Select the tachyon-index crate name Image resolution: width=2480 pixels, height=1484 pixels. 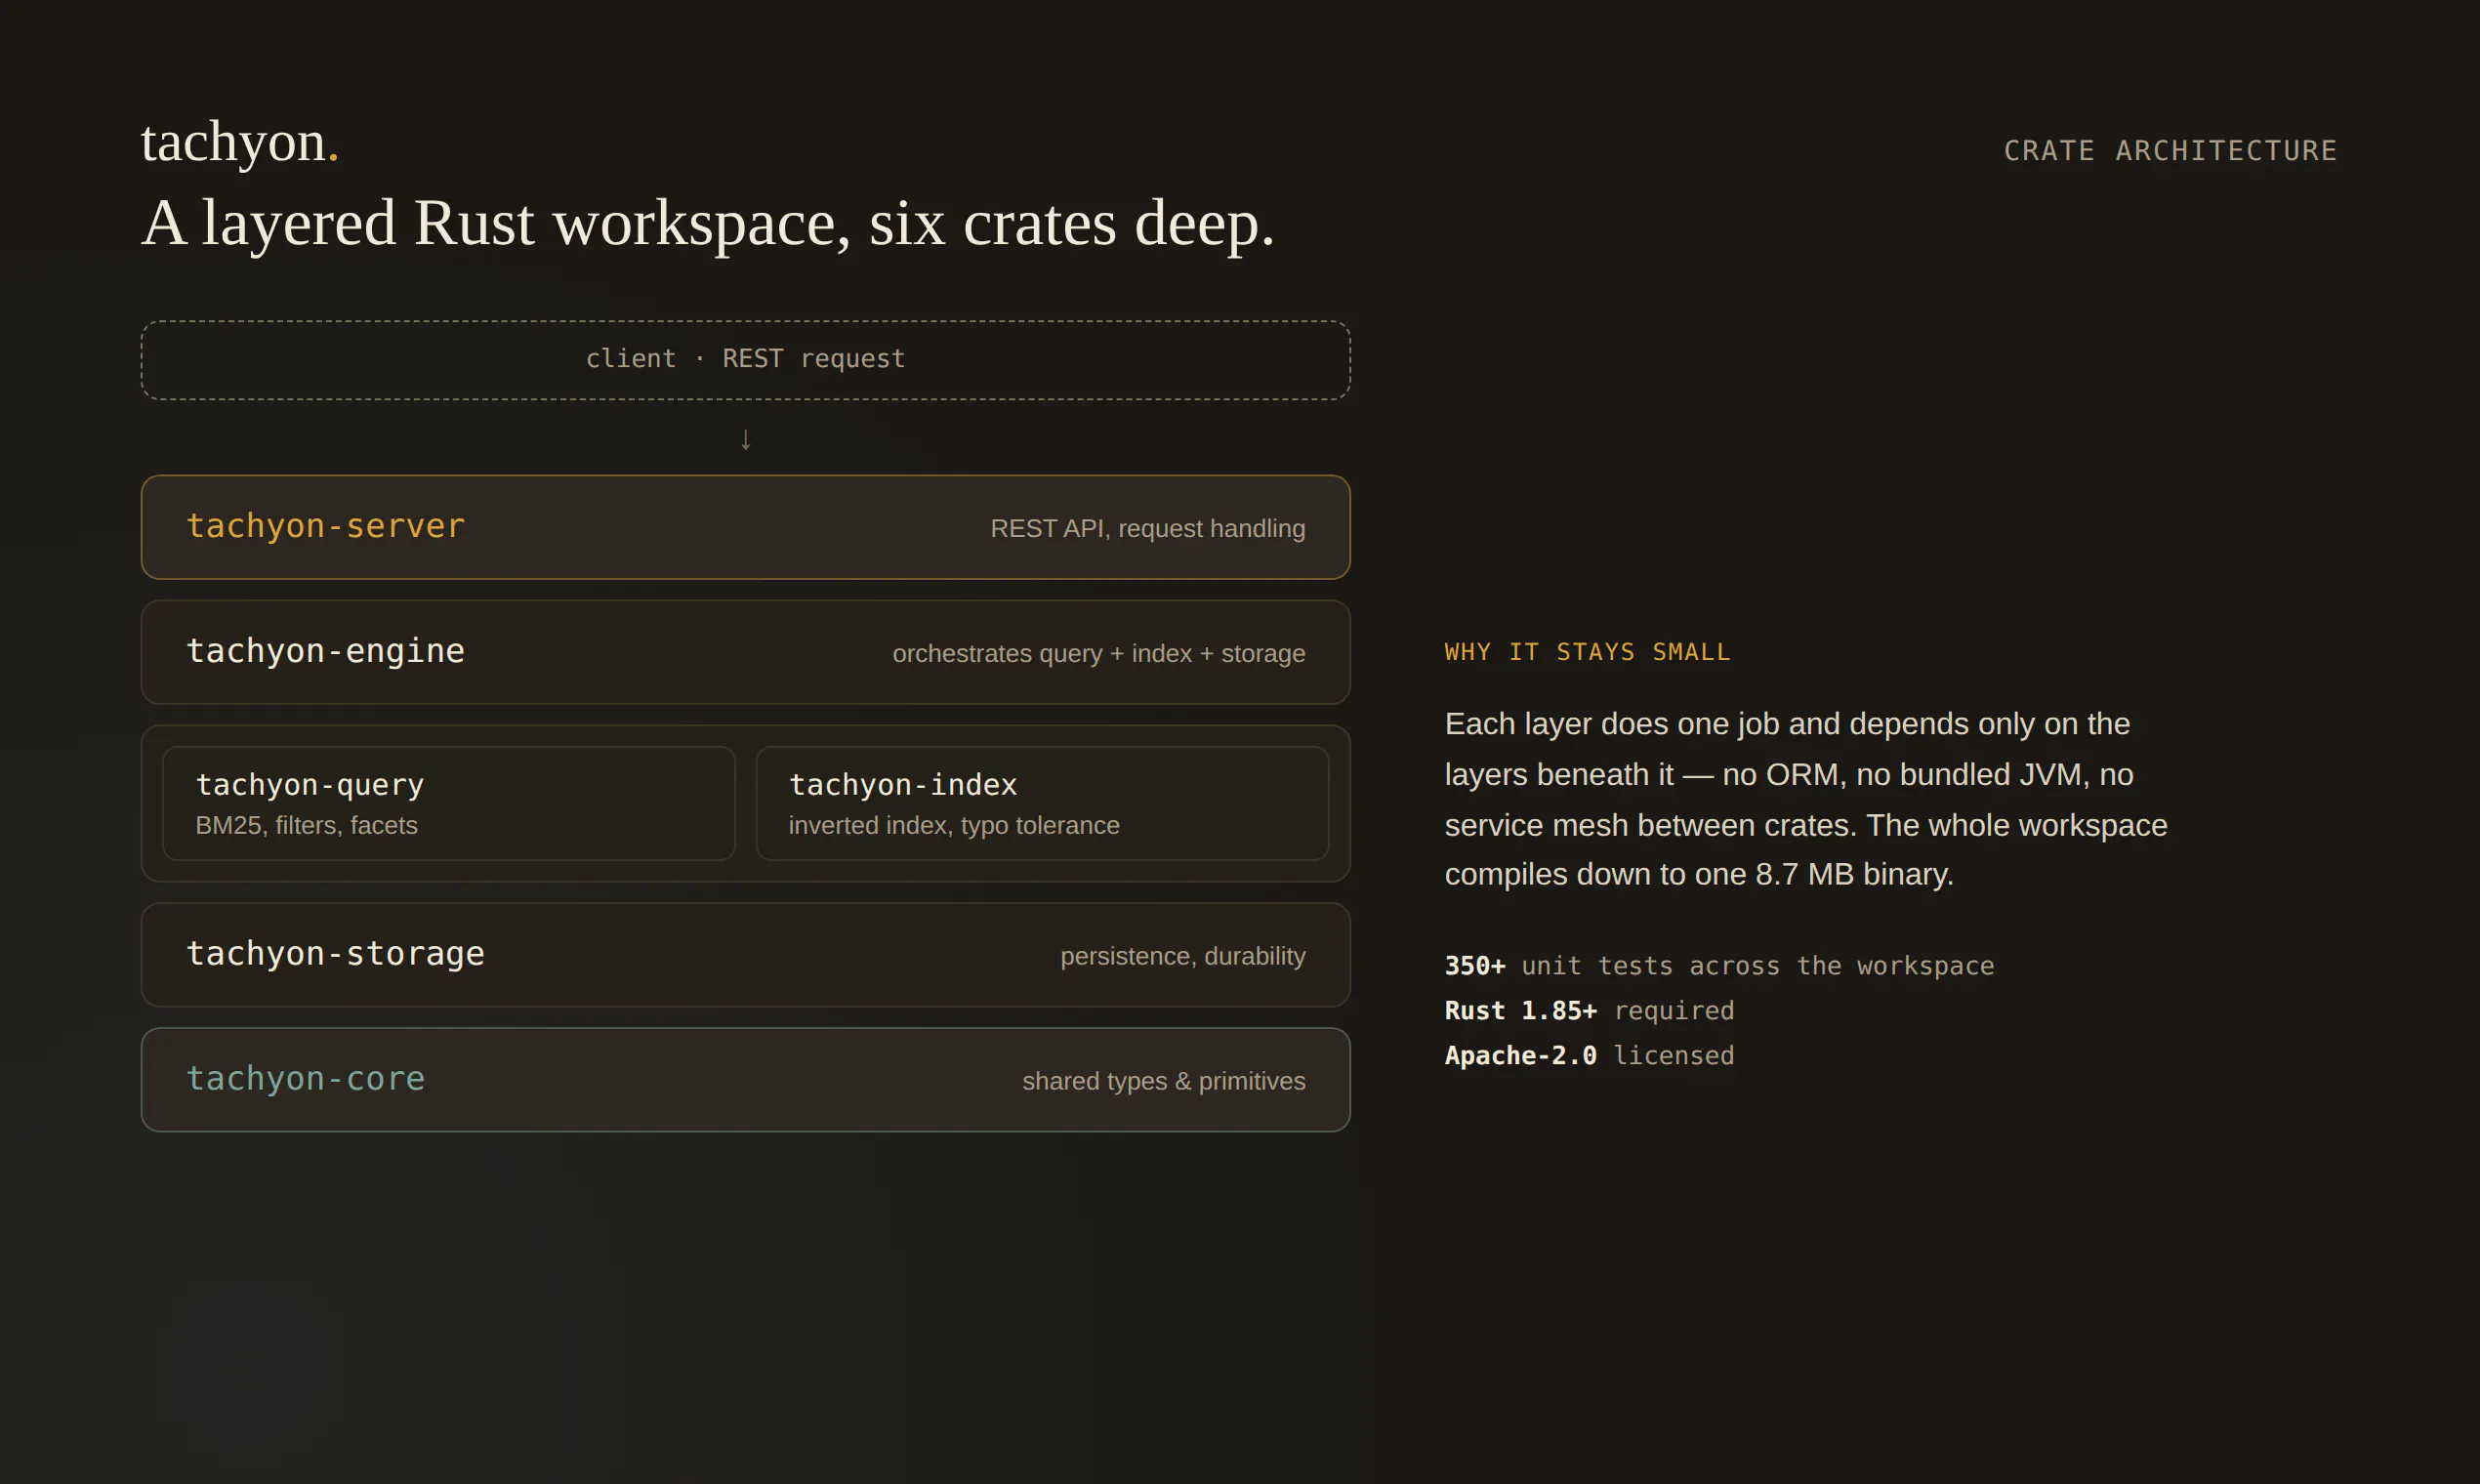click(x=903, y=785)
